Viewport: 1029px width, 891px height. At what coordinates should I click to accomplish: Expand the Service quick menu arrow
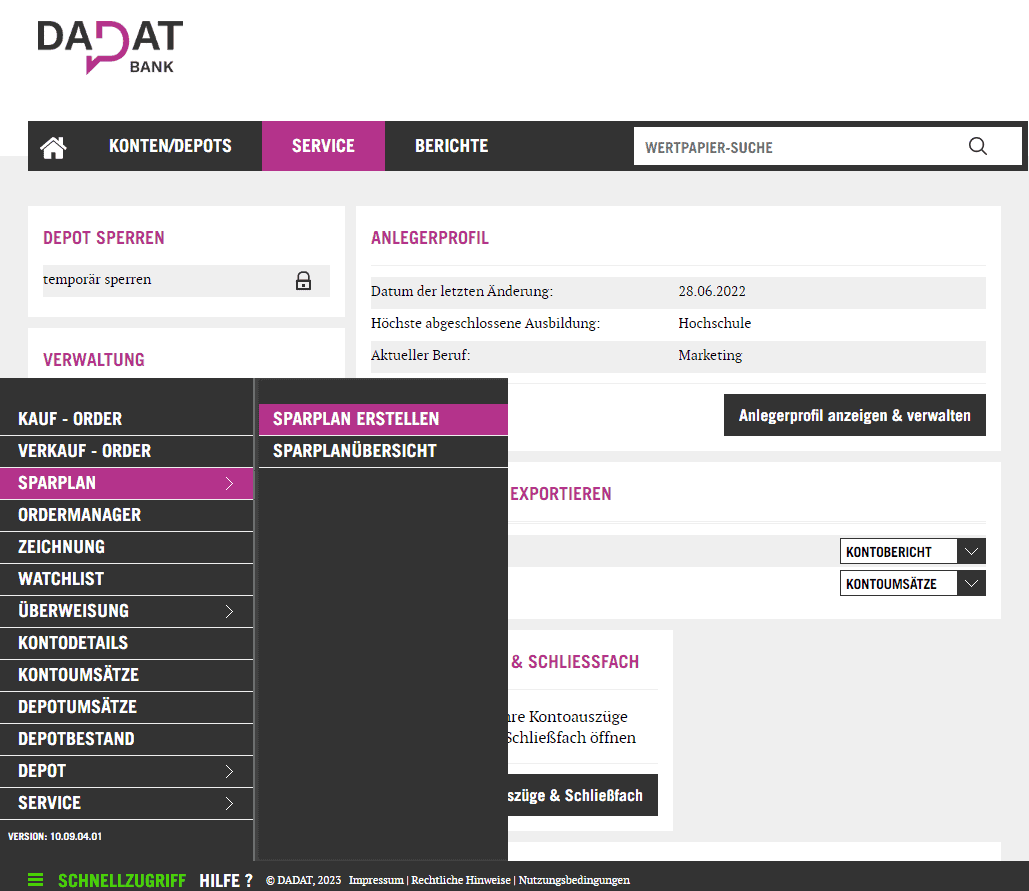[229, 803]
